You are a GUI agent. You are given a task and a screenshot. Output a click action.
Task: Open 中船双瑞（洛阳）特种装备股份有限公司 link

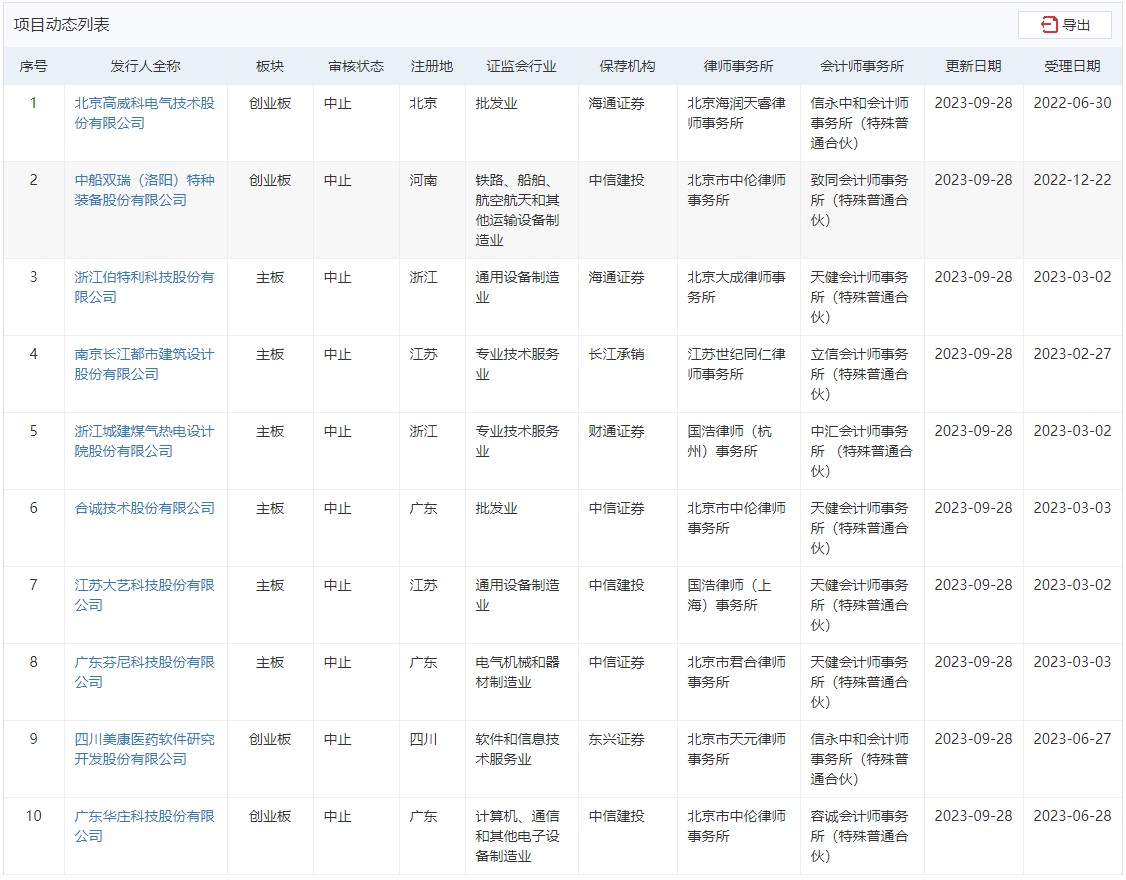[x=144, y=190]
